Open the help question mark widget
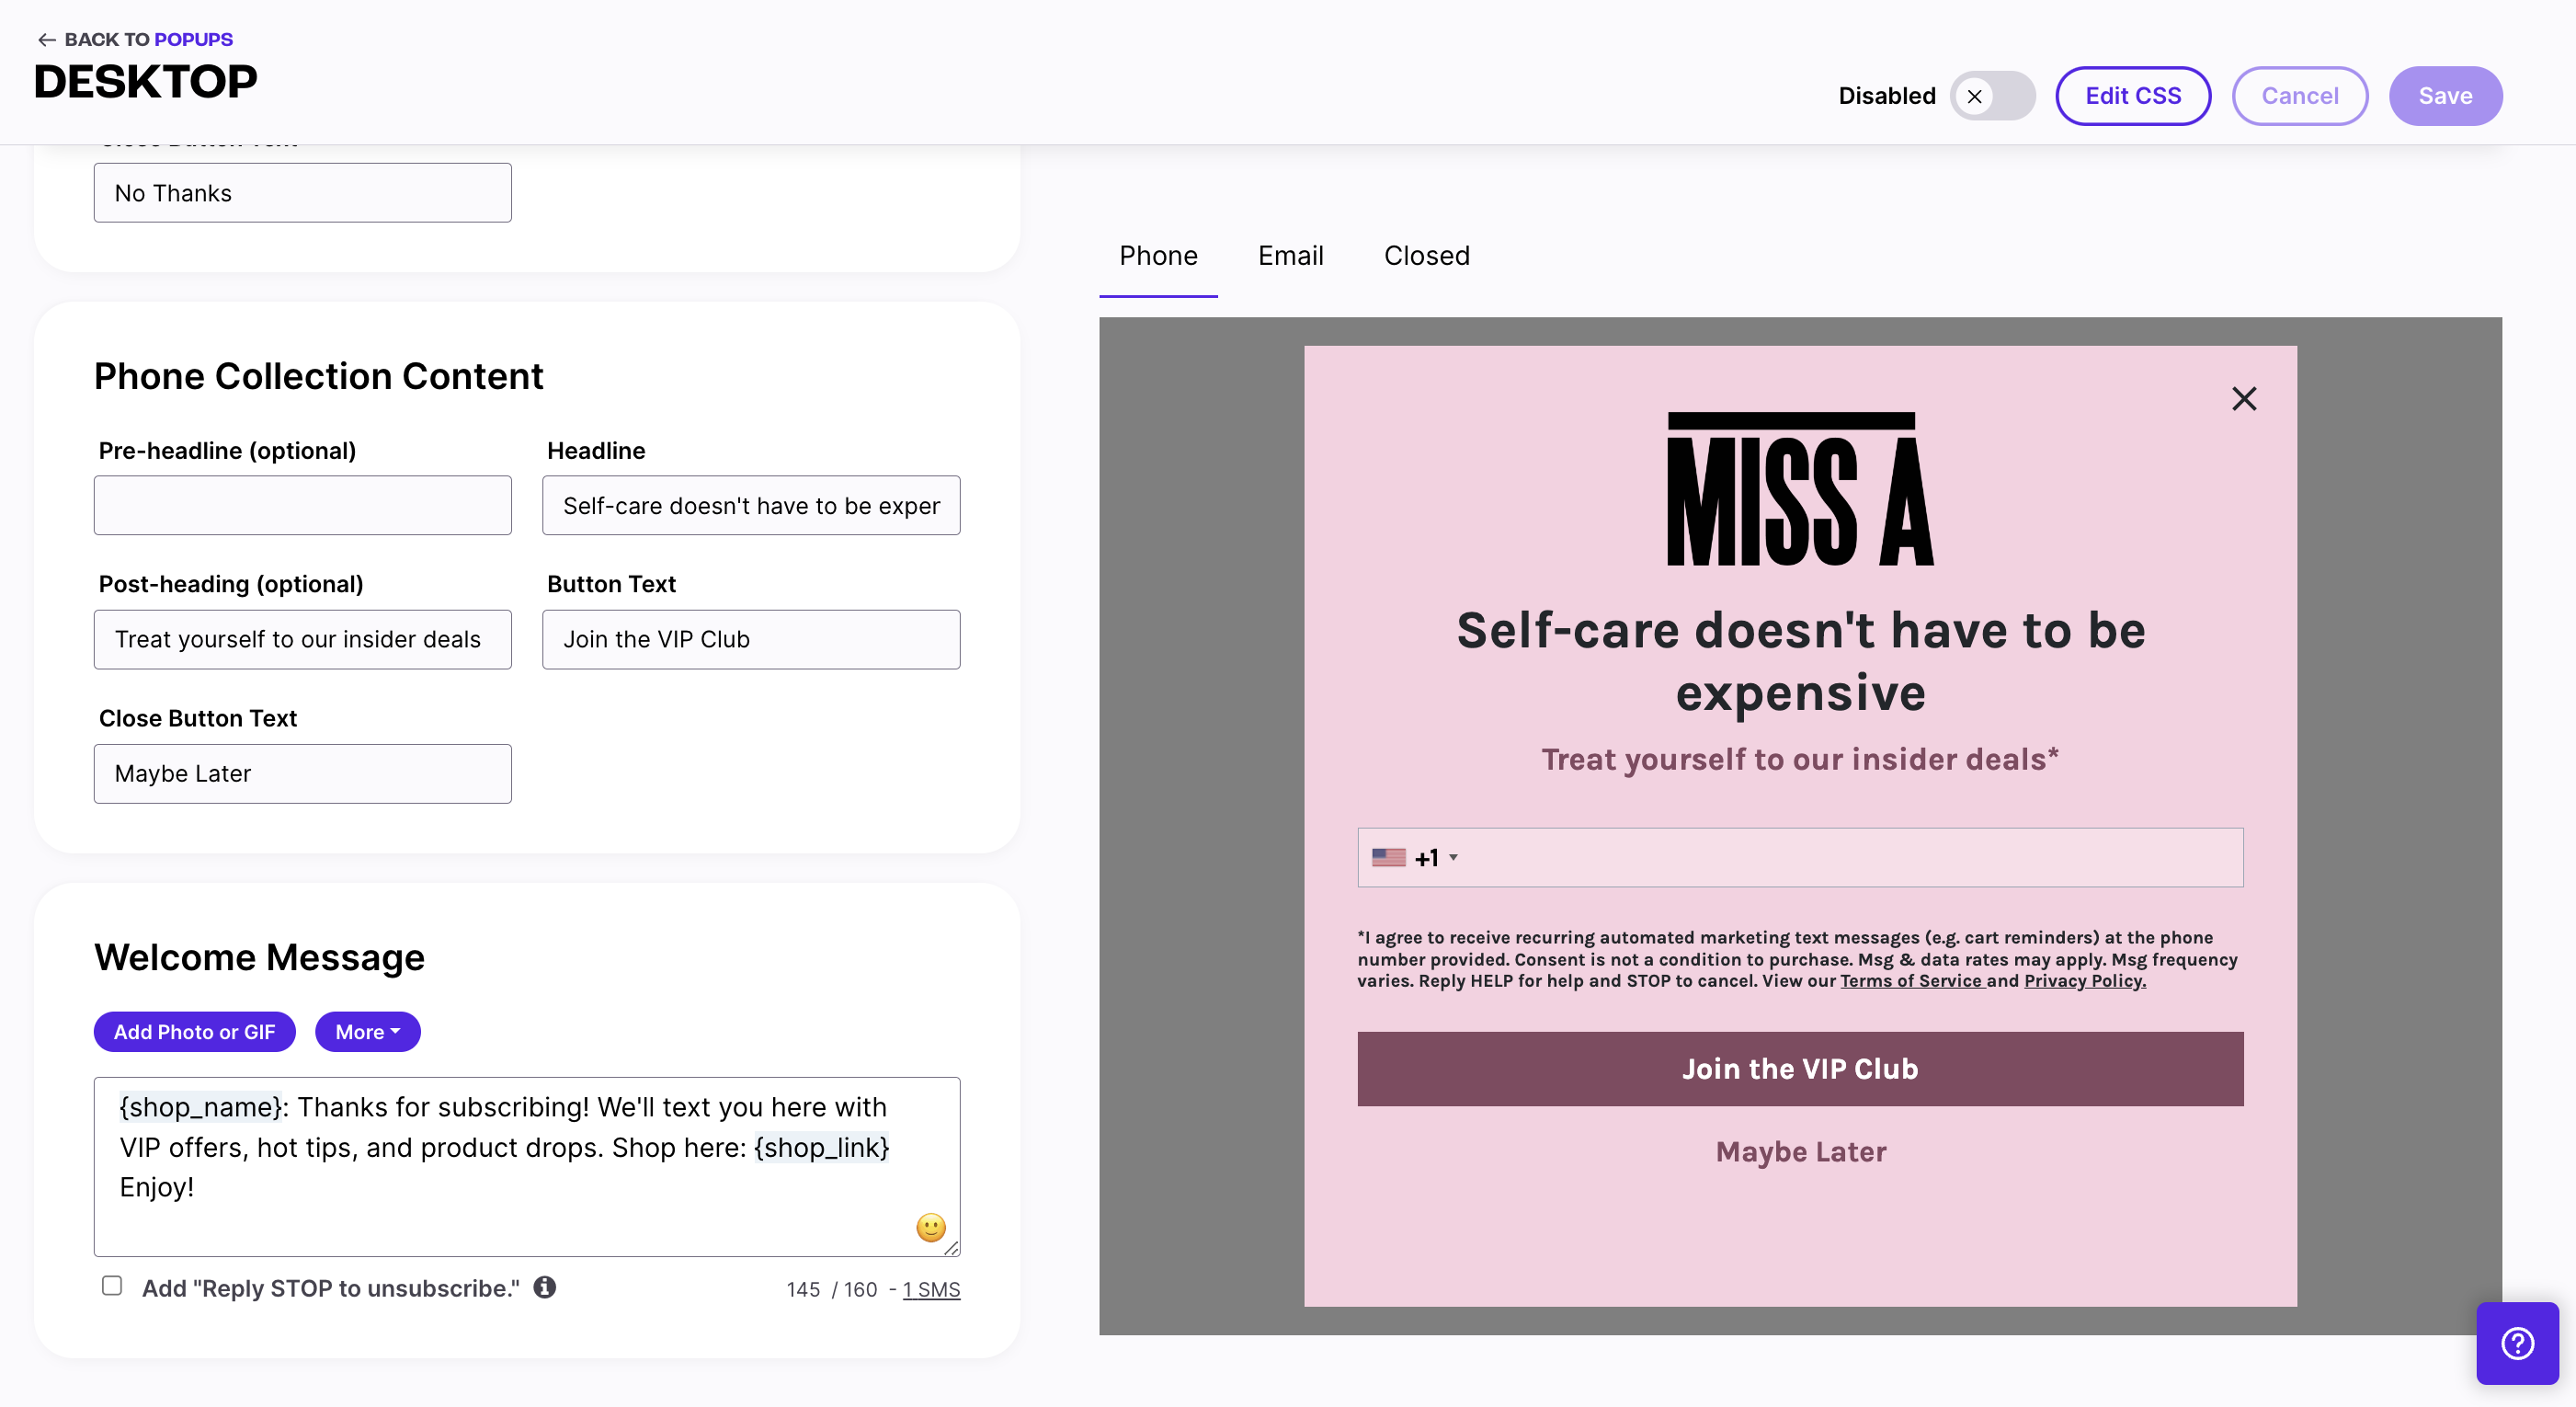Screen dimensions: 2576x1407 pos(2517,1343)
